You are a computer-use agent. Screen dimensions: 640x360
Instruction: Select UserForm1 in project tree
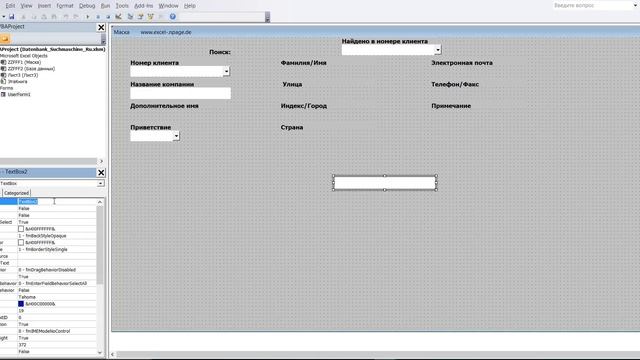coord(19,94)
